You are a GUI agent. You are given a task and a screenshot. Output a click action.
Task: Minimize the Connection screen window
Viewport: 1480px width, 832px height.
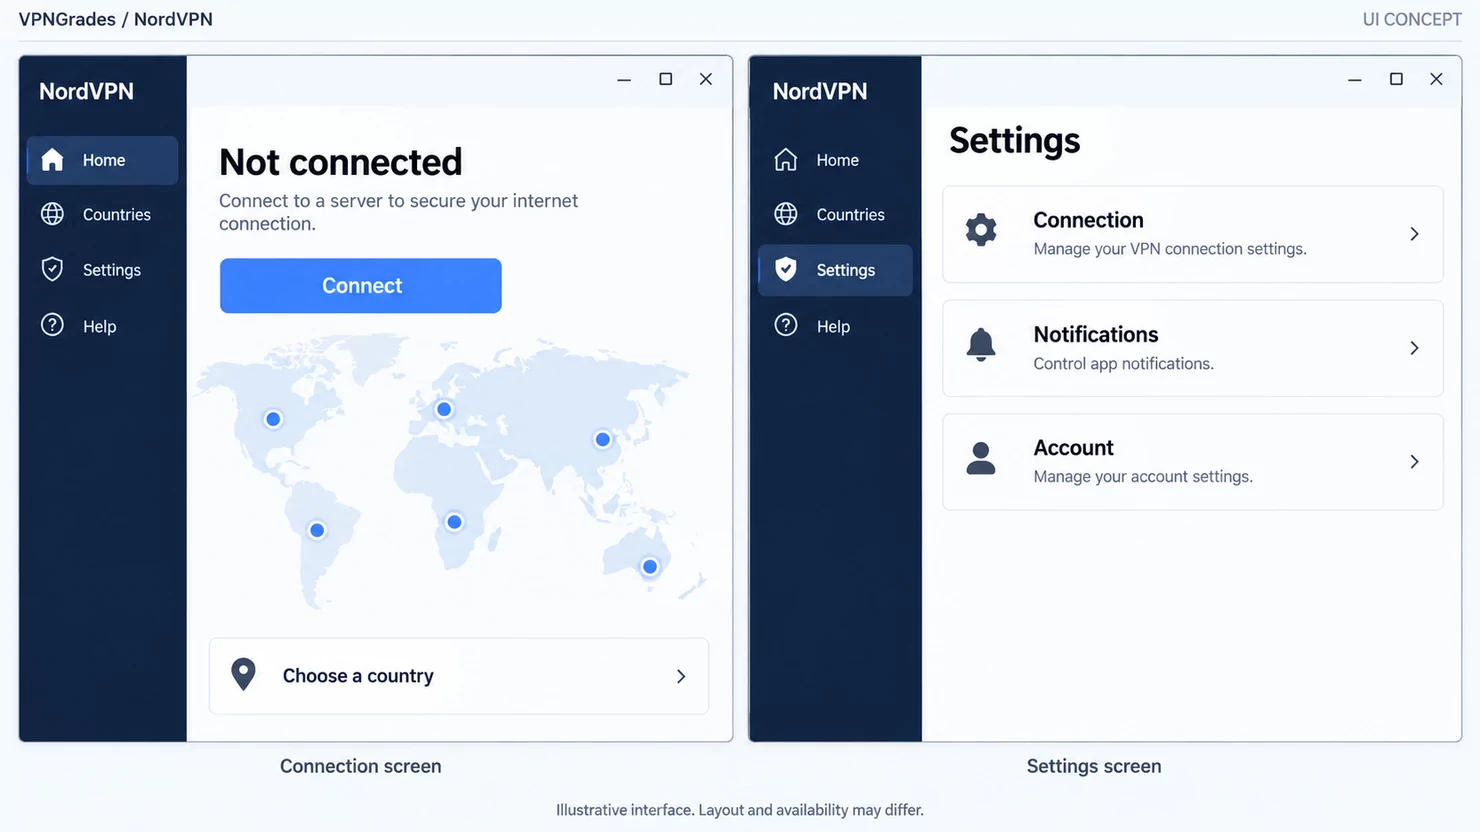(624, 79)
